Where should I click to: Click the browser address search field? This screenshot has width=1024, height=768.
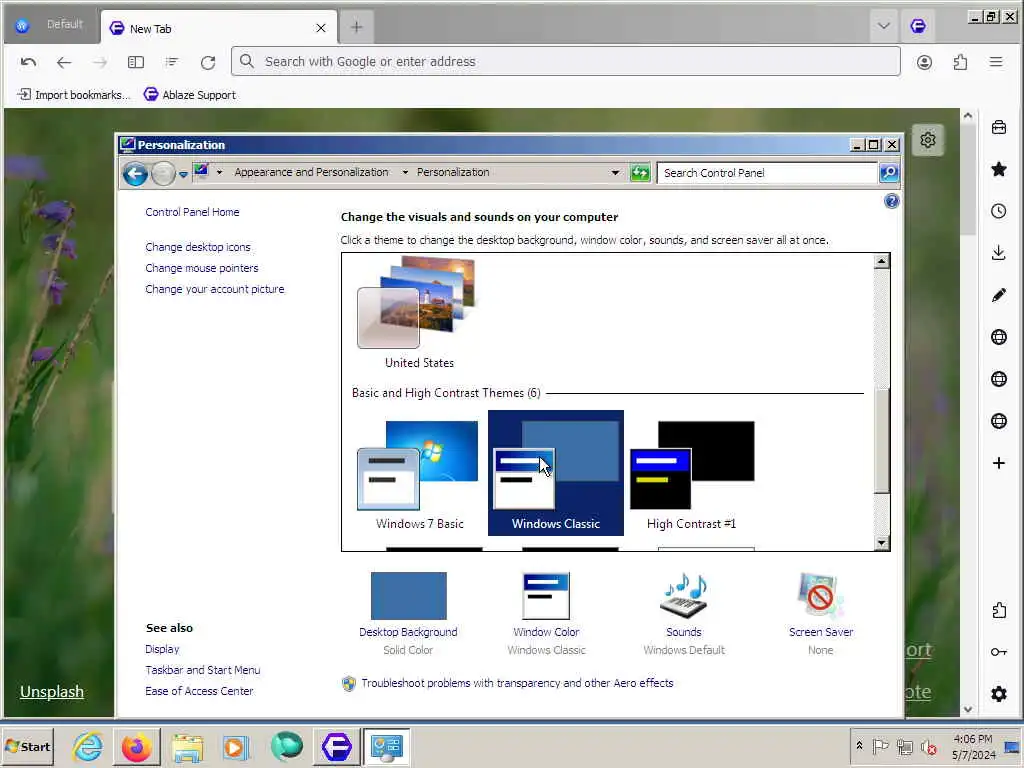566,61
